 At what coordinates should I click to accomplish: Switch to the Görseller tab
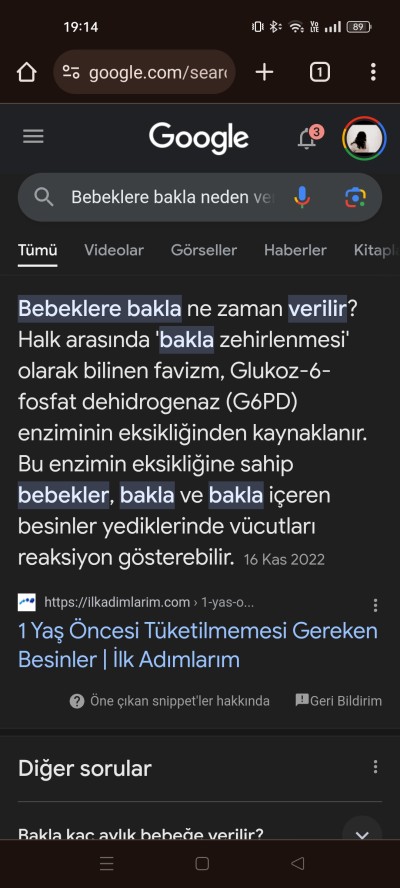tap(204, 250)
